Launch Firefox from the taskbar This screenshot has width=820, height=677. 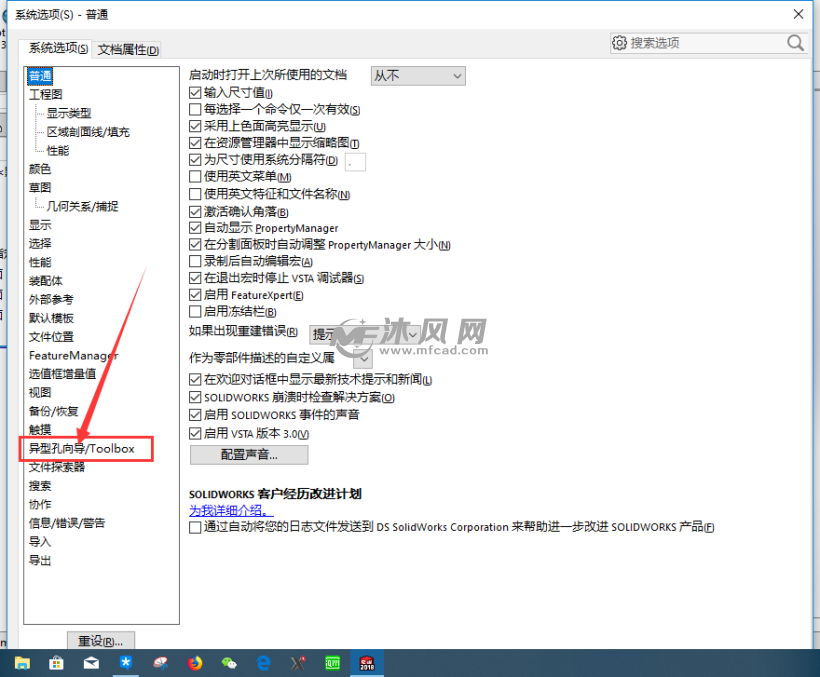click(x=195, y=663)
